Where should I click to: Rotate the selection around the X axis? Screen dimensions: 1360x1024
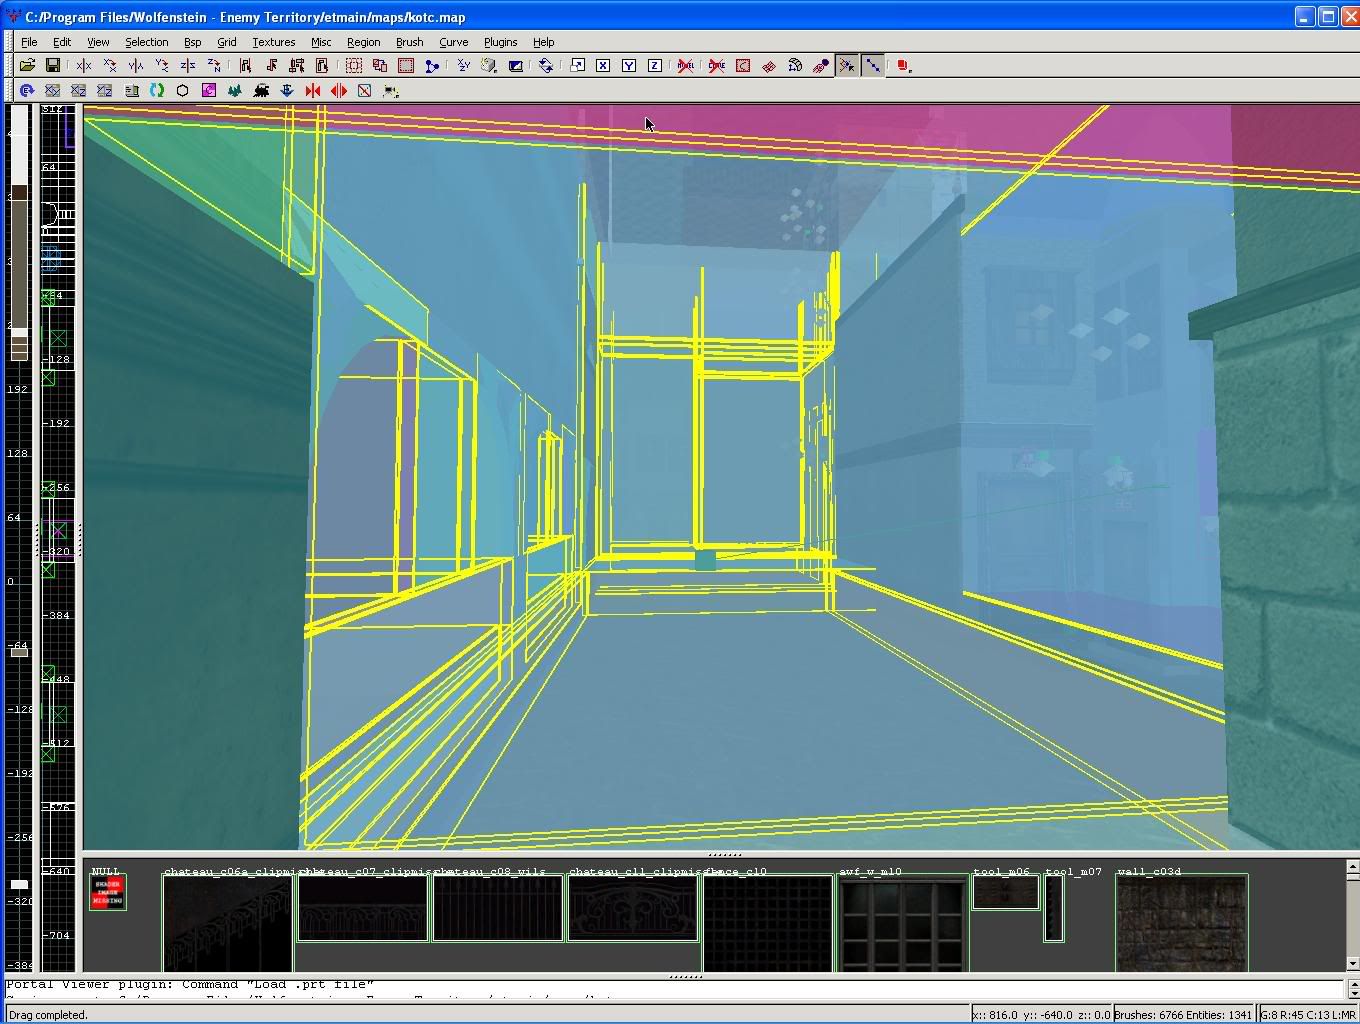click(110, 66)
